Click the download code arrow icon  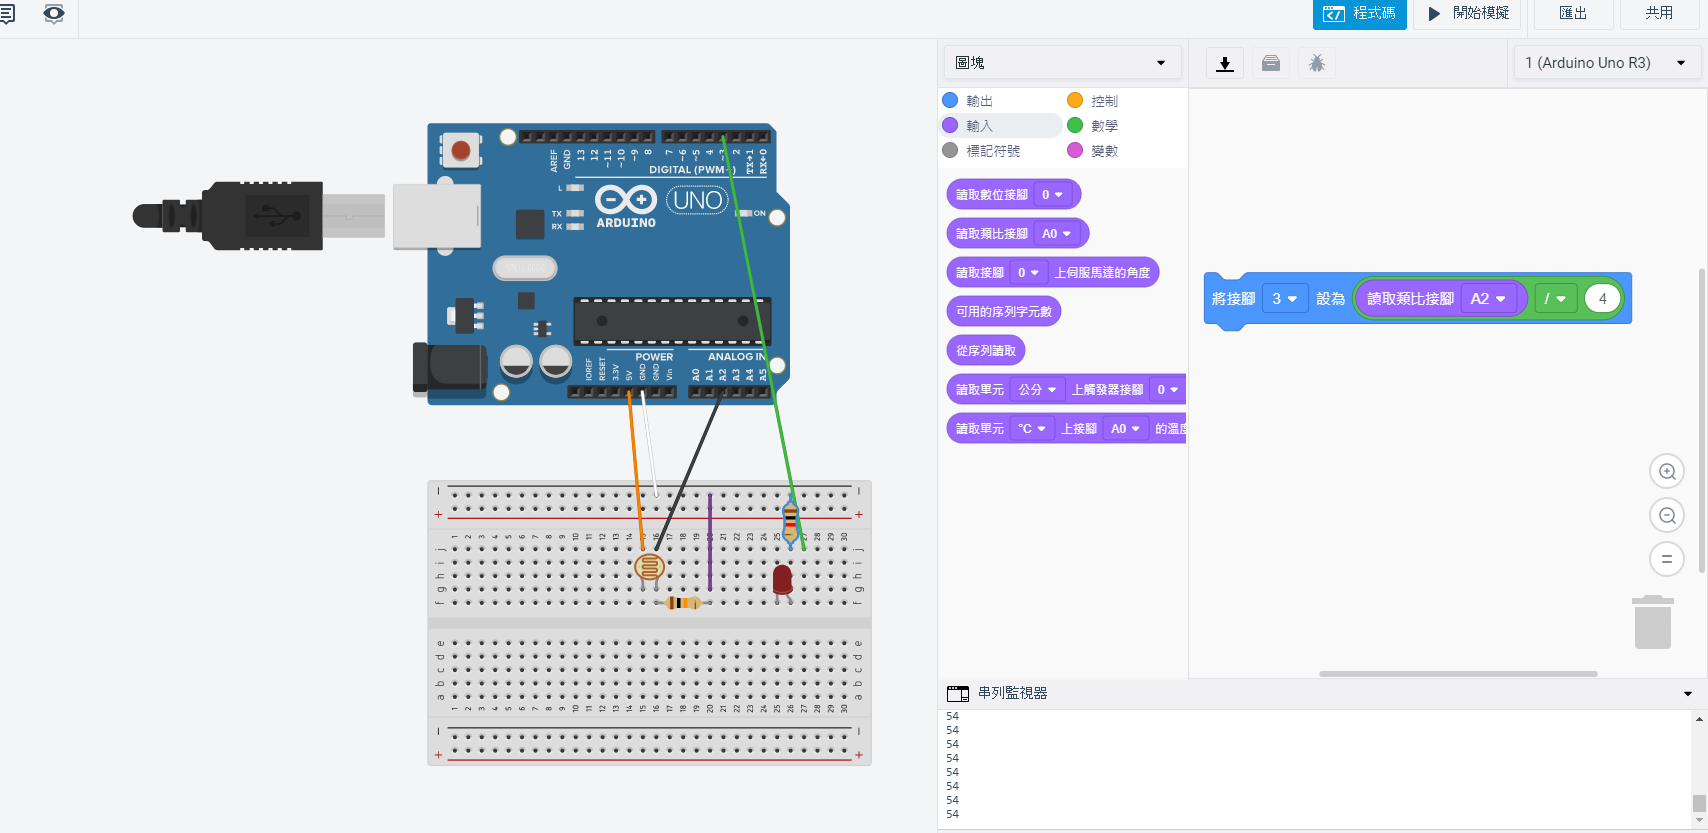[1224, 64]
